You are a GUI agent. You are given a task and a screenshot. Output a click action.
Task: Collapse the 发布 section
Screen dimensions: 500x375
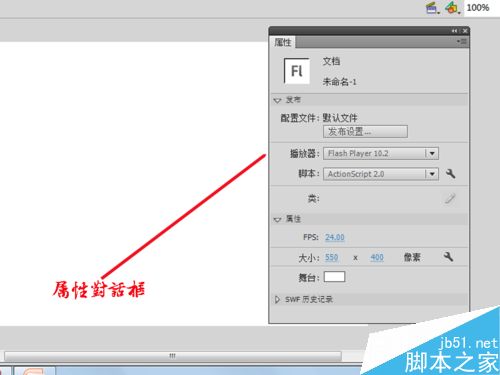[x=277, y=100]
